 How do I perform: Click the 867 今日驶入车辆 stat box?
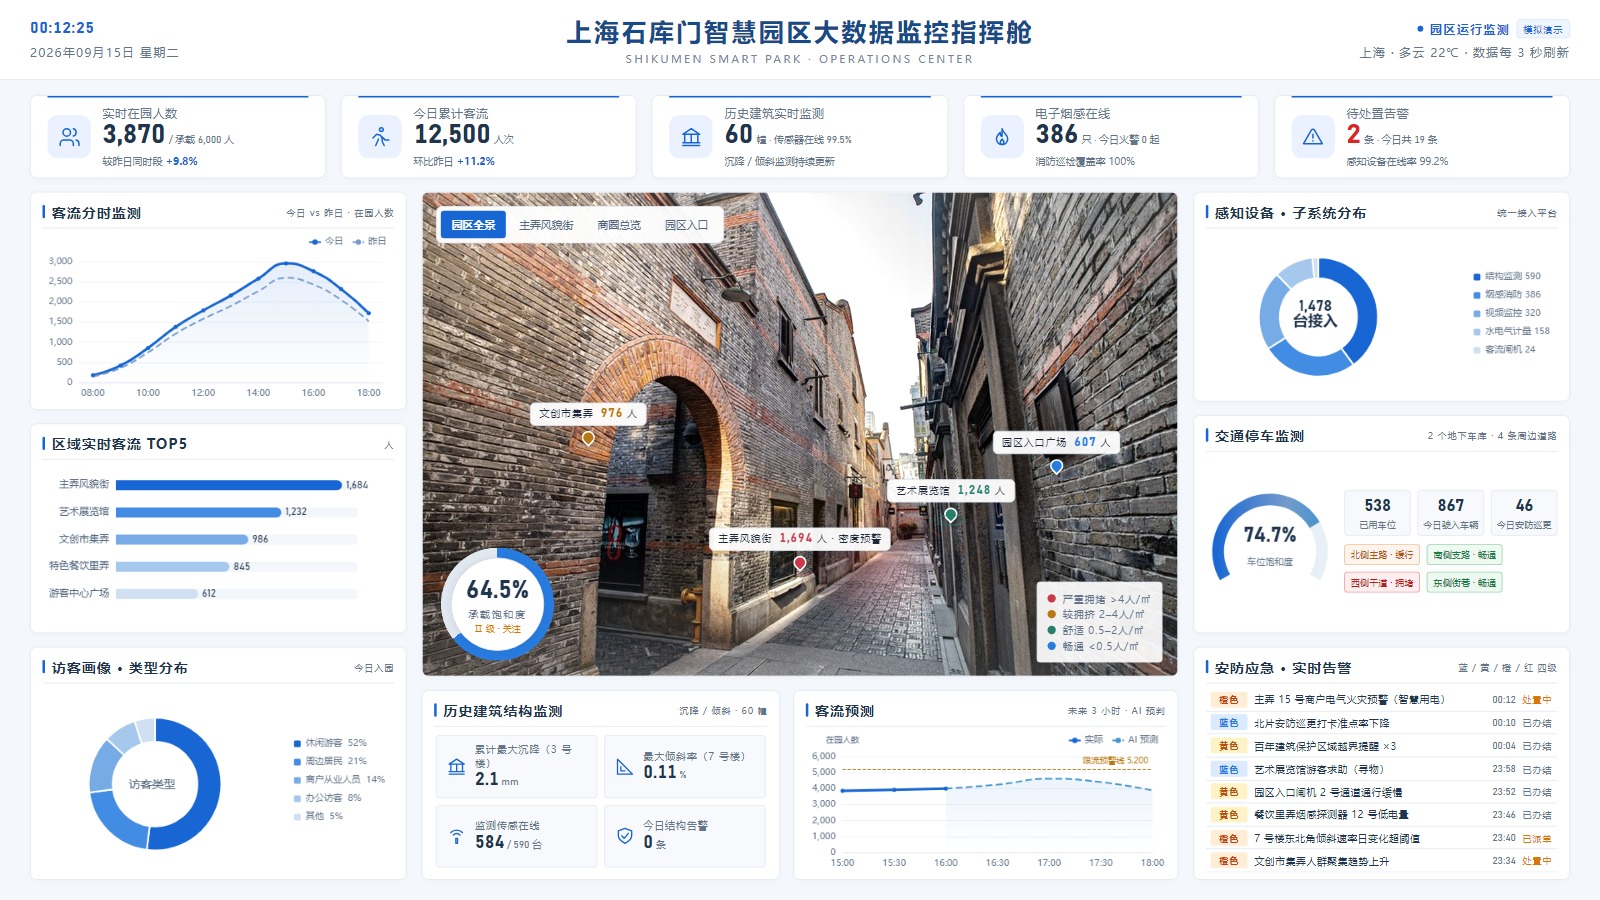pyautogui.click(x=1450, y=512)
